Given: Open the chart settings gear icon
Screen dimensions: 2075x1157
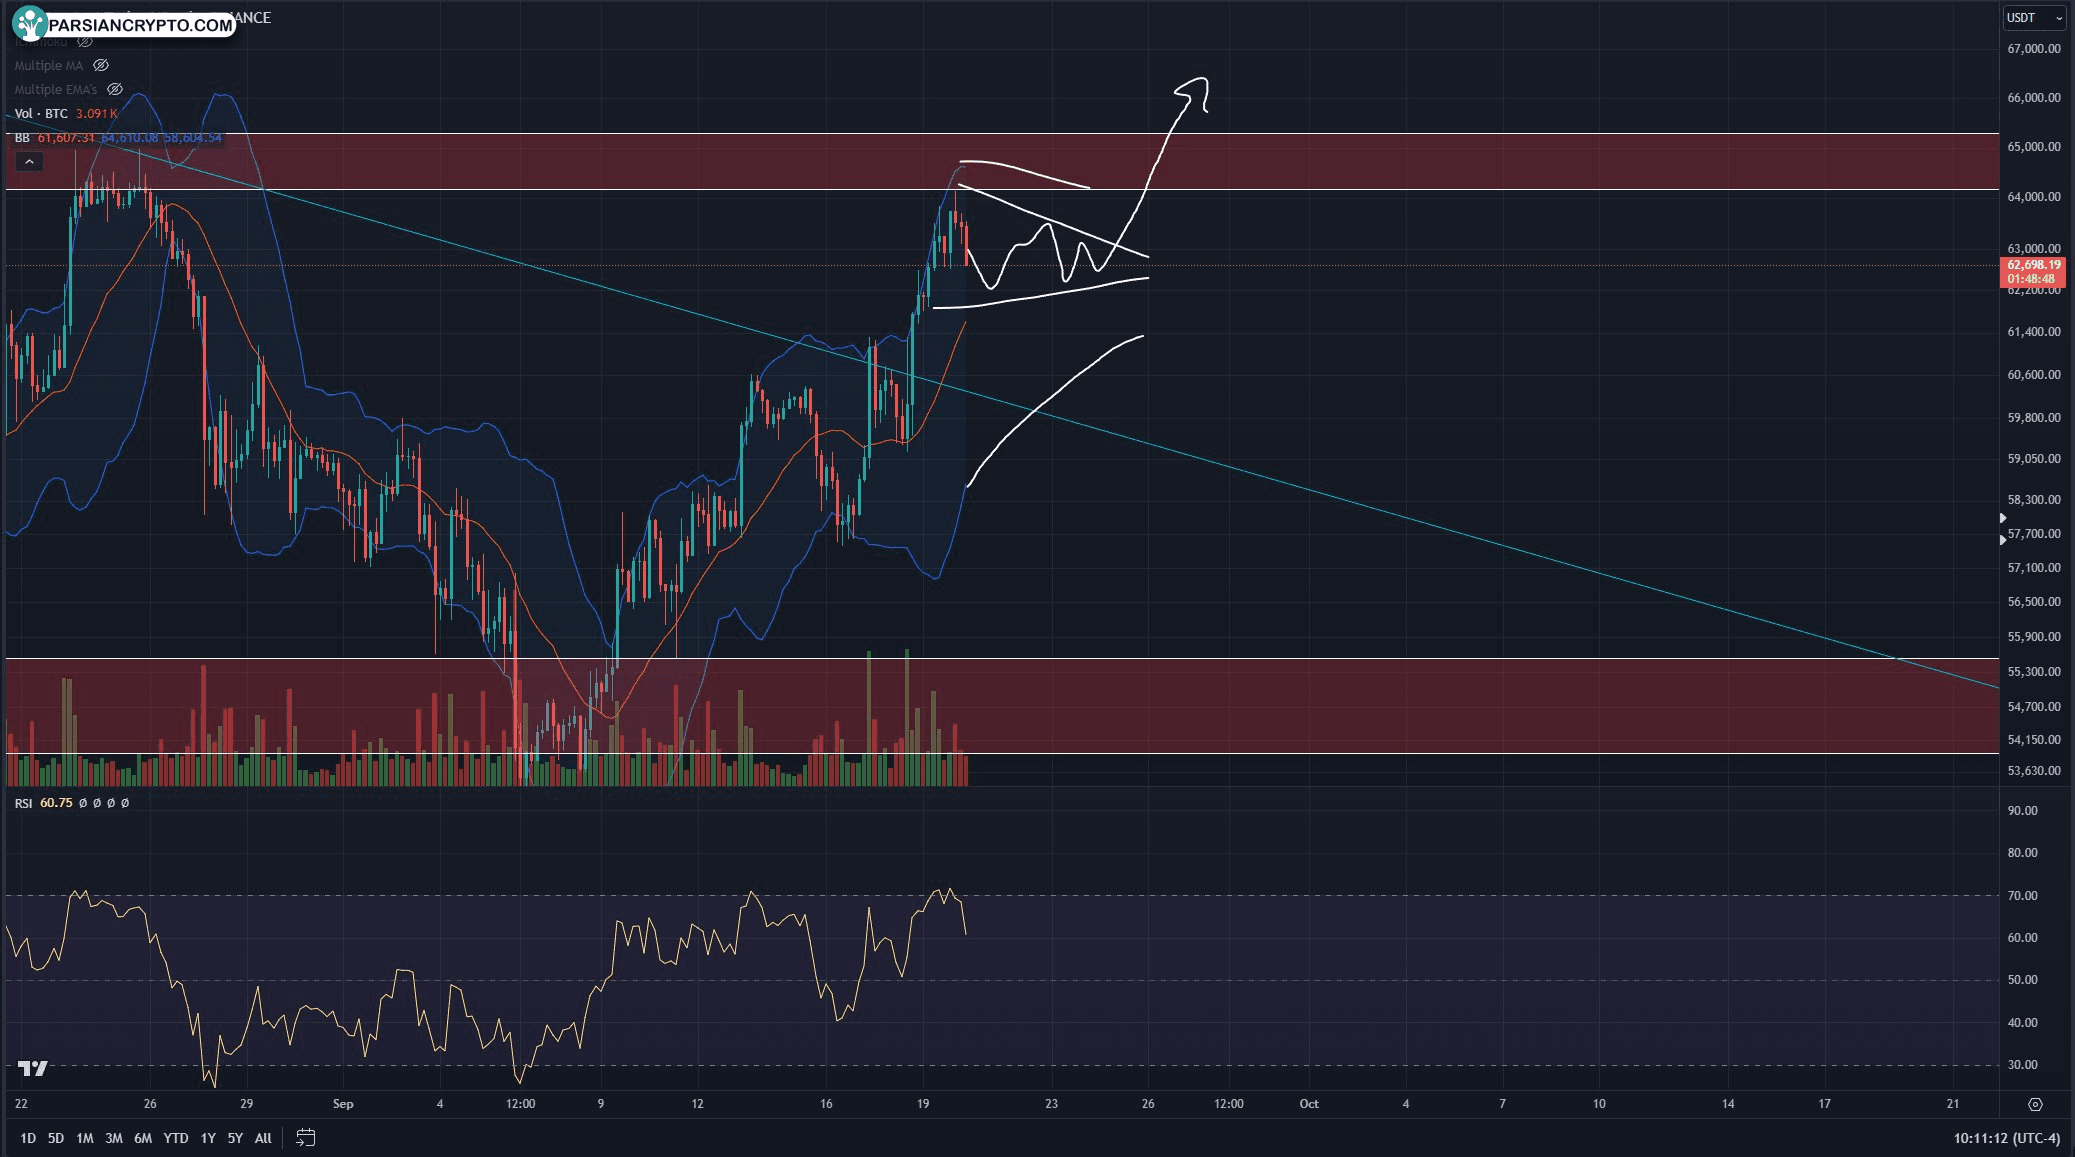Looking at the screenshot, I should coord(2035,1104).
